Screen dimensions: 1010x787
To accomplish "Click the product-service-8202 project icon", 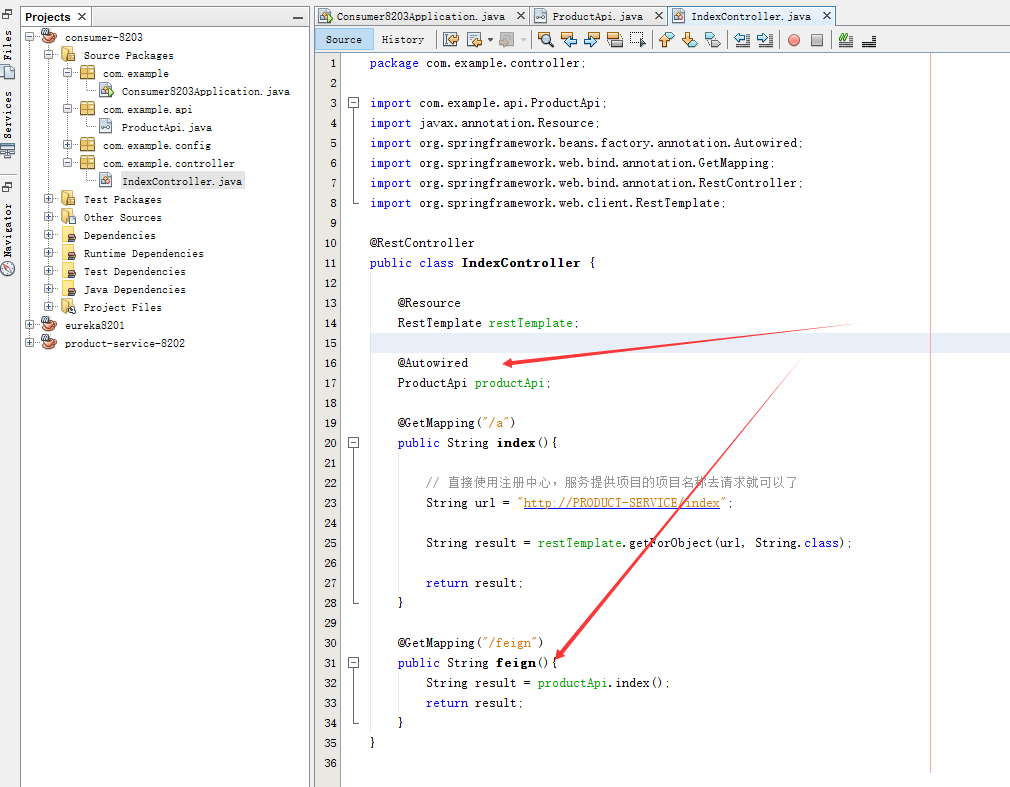I will point(49,343).
